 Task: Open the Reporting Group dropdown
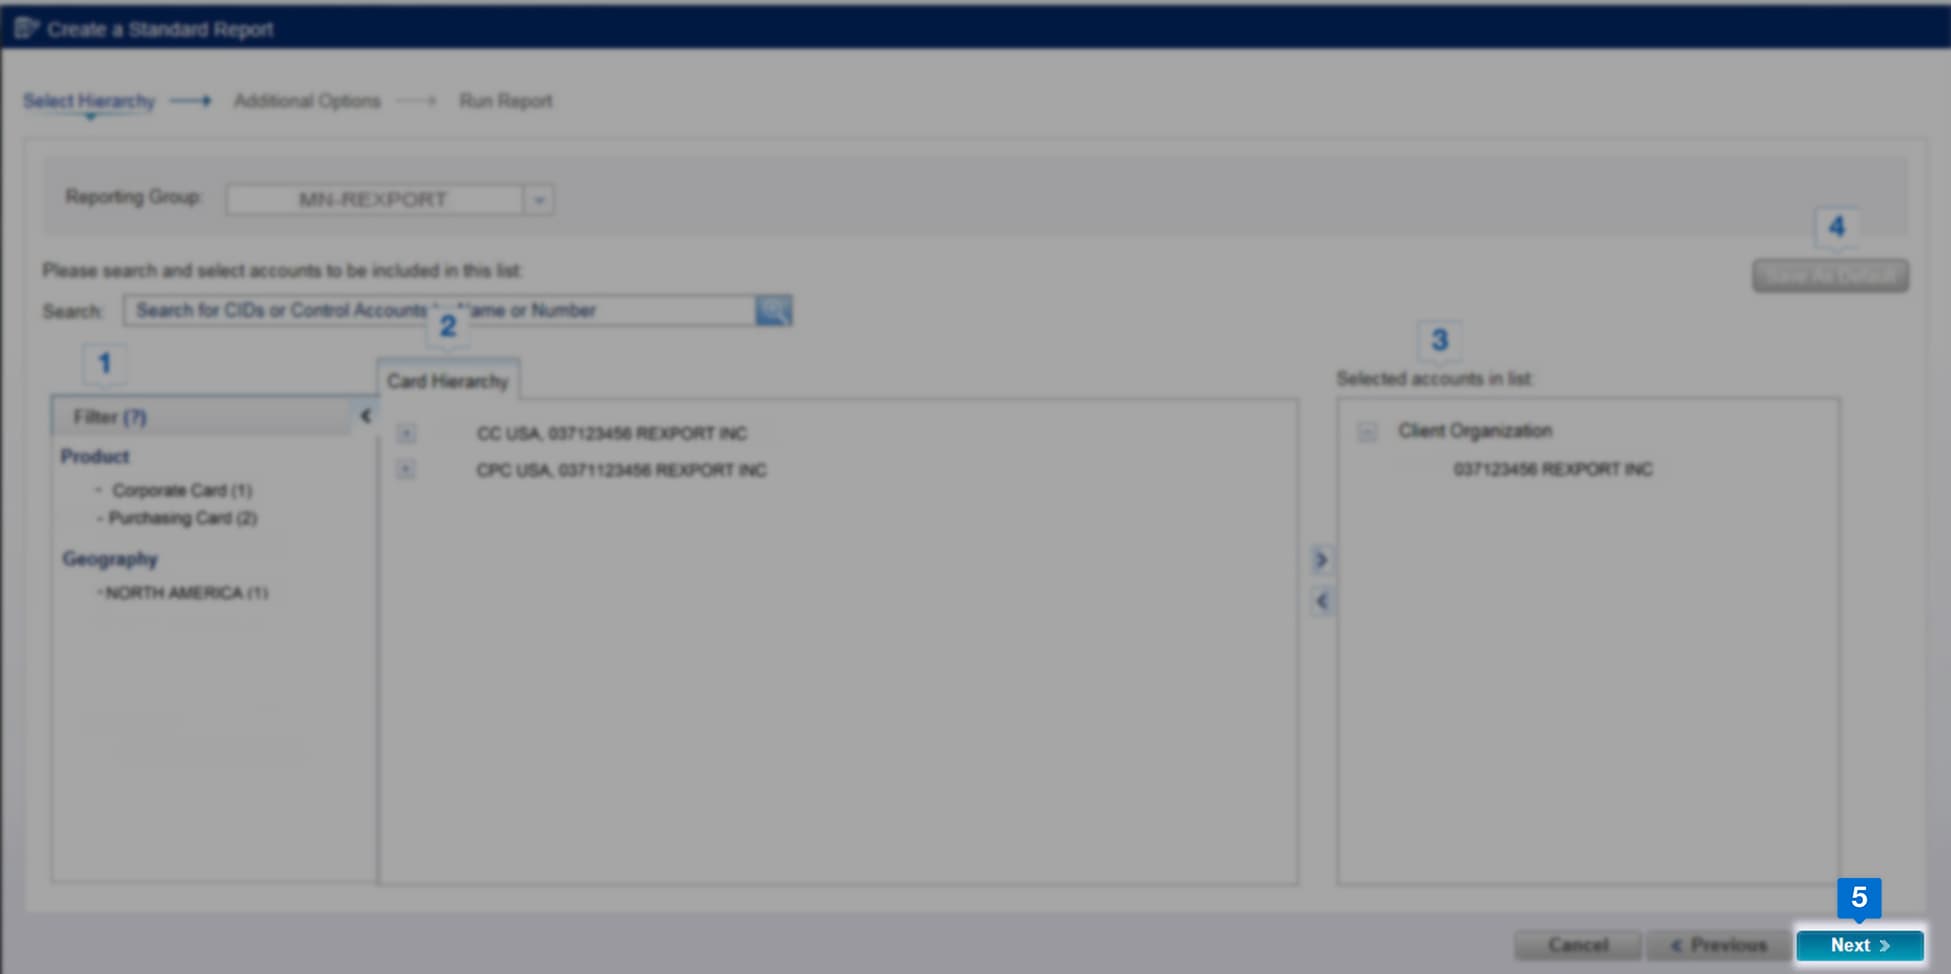tap(539, 200)
